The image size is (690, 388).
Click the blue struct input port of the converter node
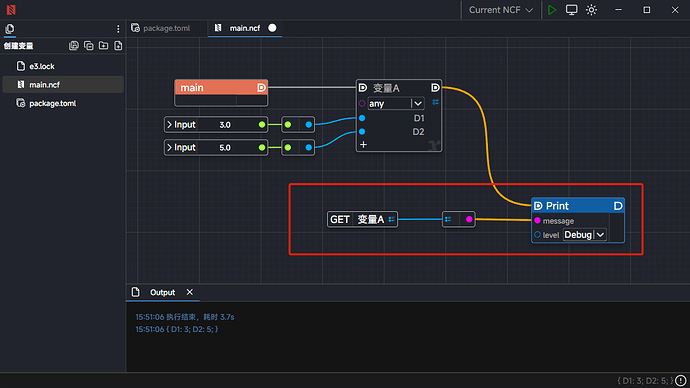(x=448, y=219)
